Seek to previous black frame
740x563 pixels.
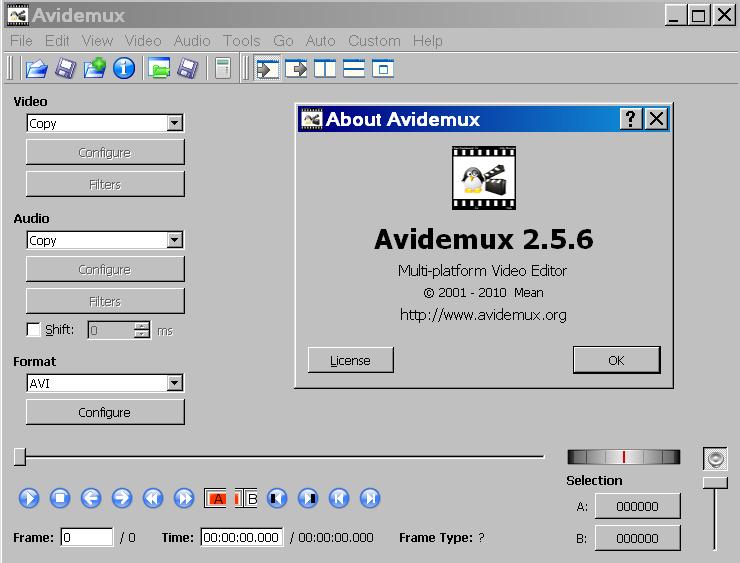coord(277,498)
